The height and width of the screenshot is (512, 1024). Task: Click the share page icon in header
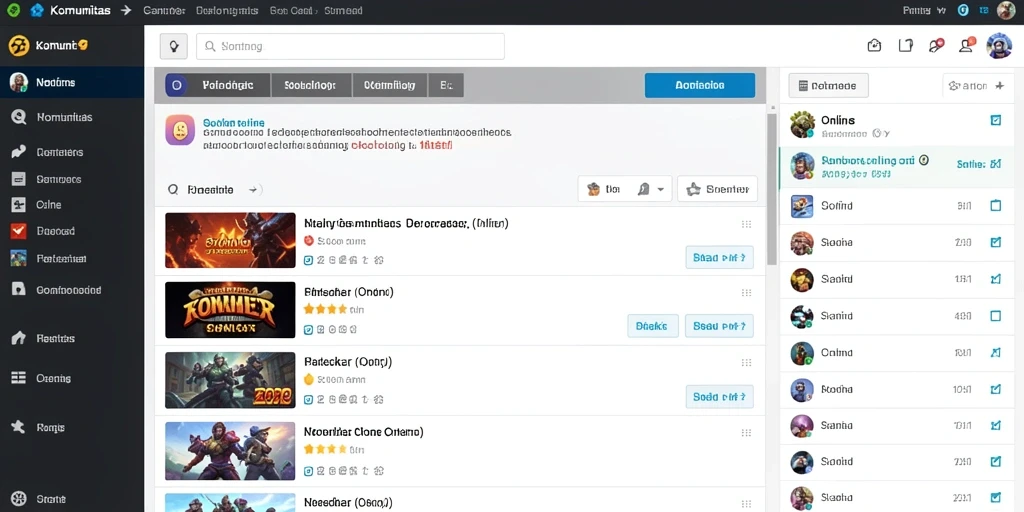(905, 45)
